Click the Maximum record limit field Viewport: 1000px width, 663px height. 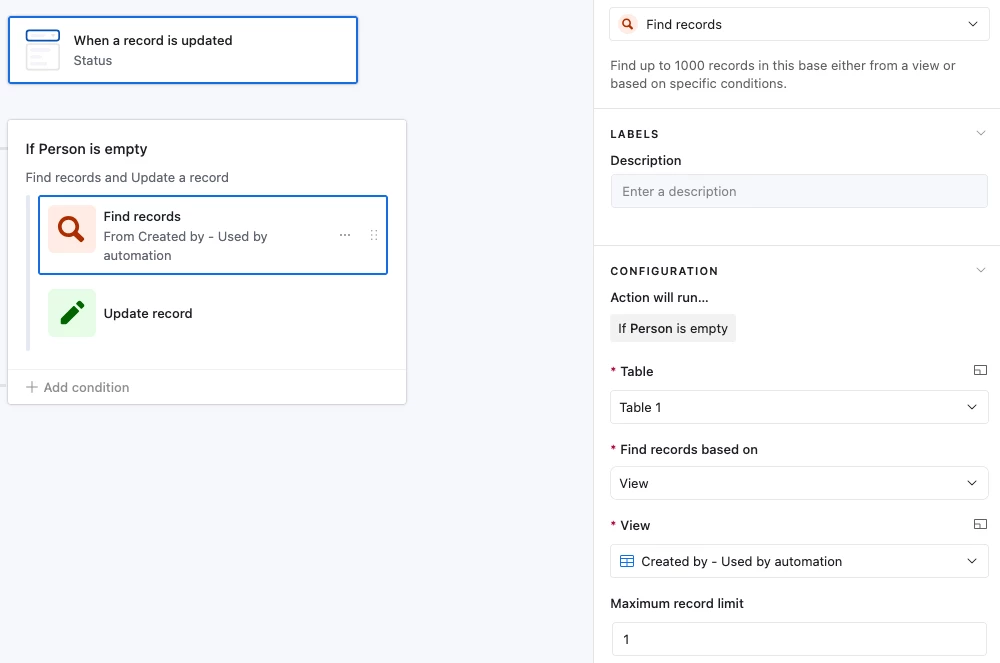pos(799,639)
